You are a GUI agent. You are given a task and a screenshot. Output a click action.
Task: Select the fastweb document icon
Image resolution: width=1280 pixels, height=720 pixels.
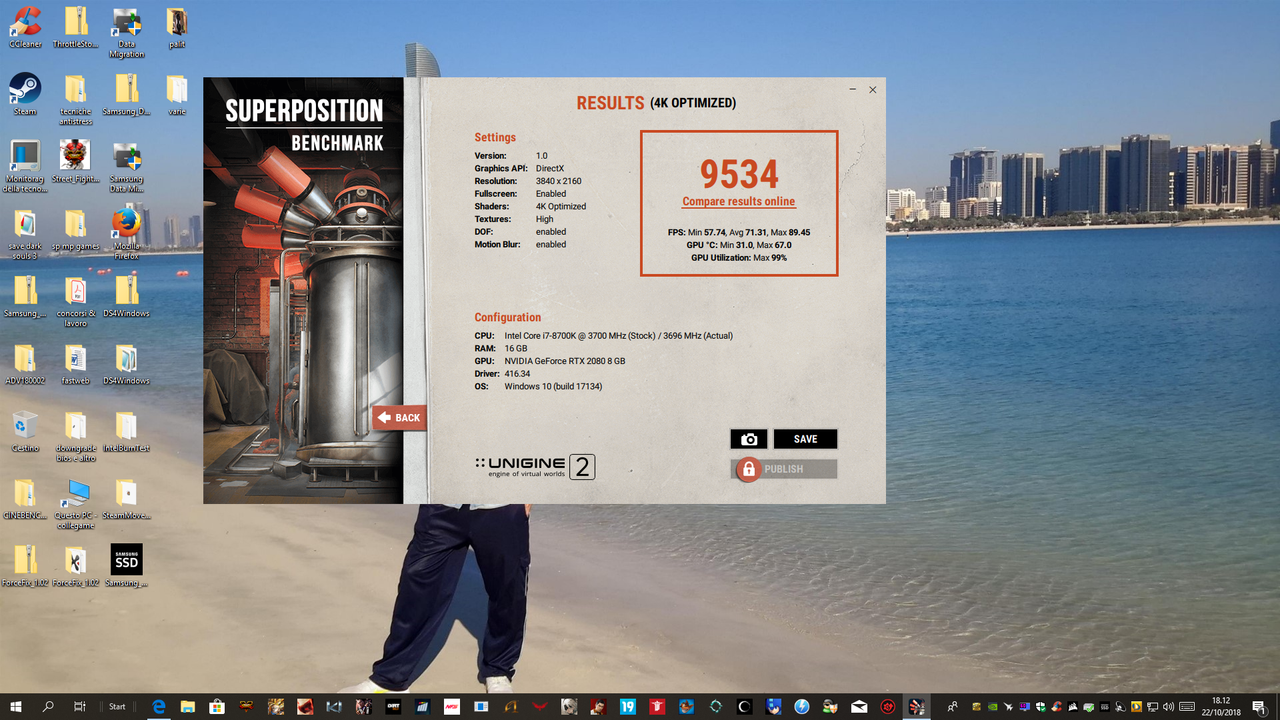(75, 364)
